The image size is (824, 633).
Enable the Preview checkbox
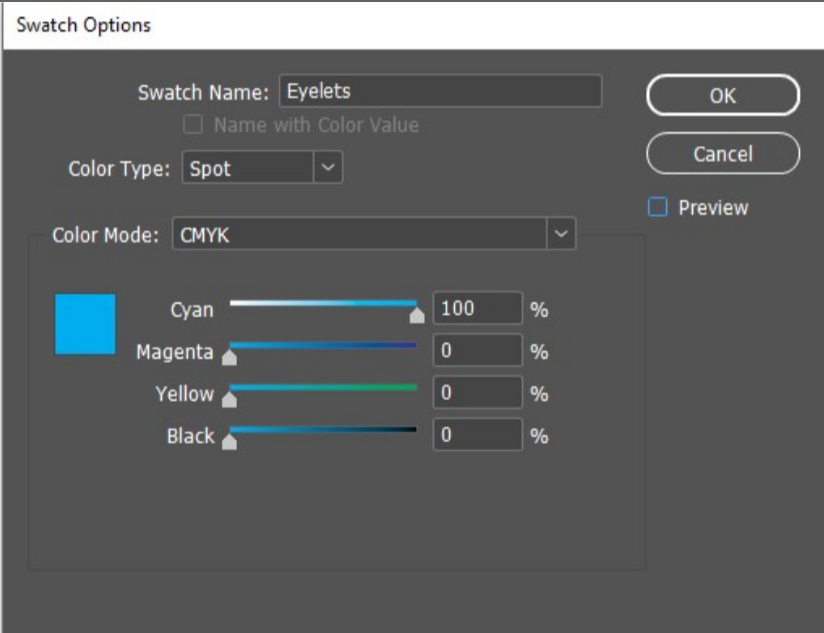[x=658, y=207]
